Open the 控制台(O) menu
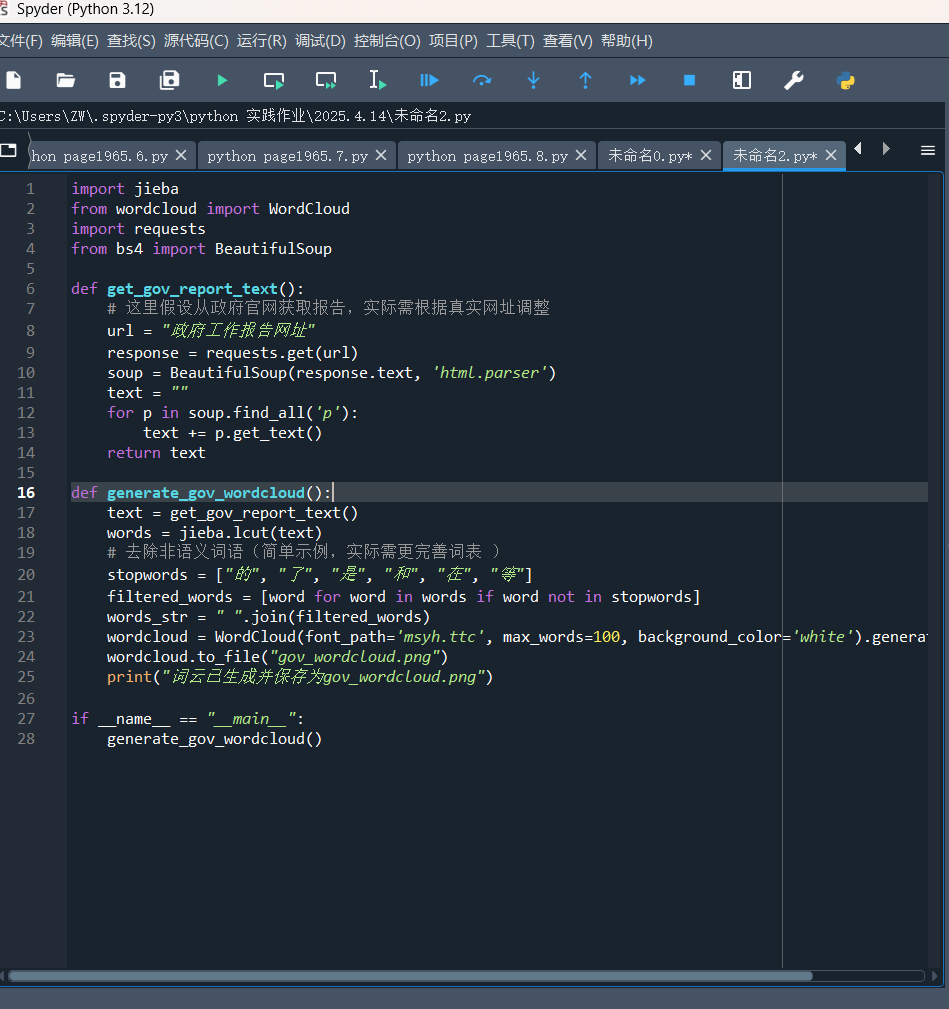 [387, 41]
